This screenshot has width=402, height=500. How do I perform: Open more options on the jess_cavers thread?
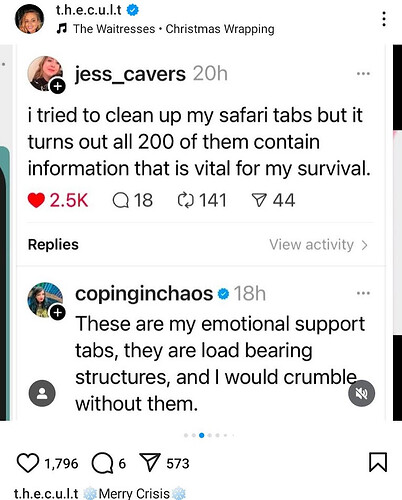tap(363, 74)
